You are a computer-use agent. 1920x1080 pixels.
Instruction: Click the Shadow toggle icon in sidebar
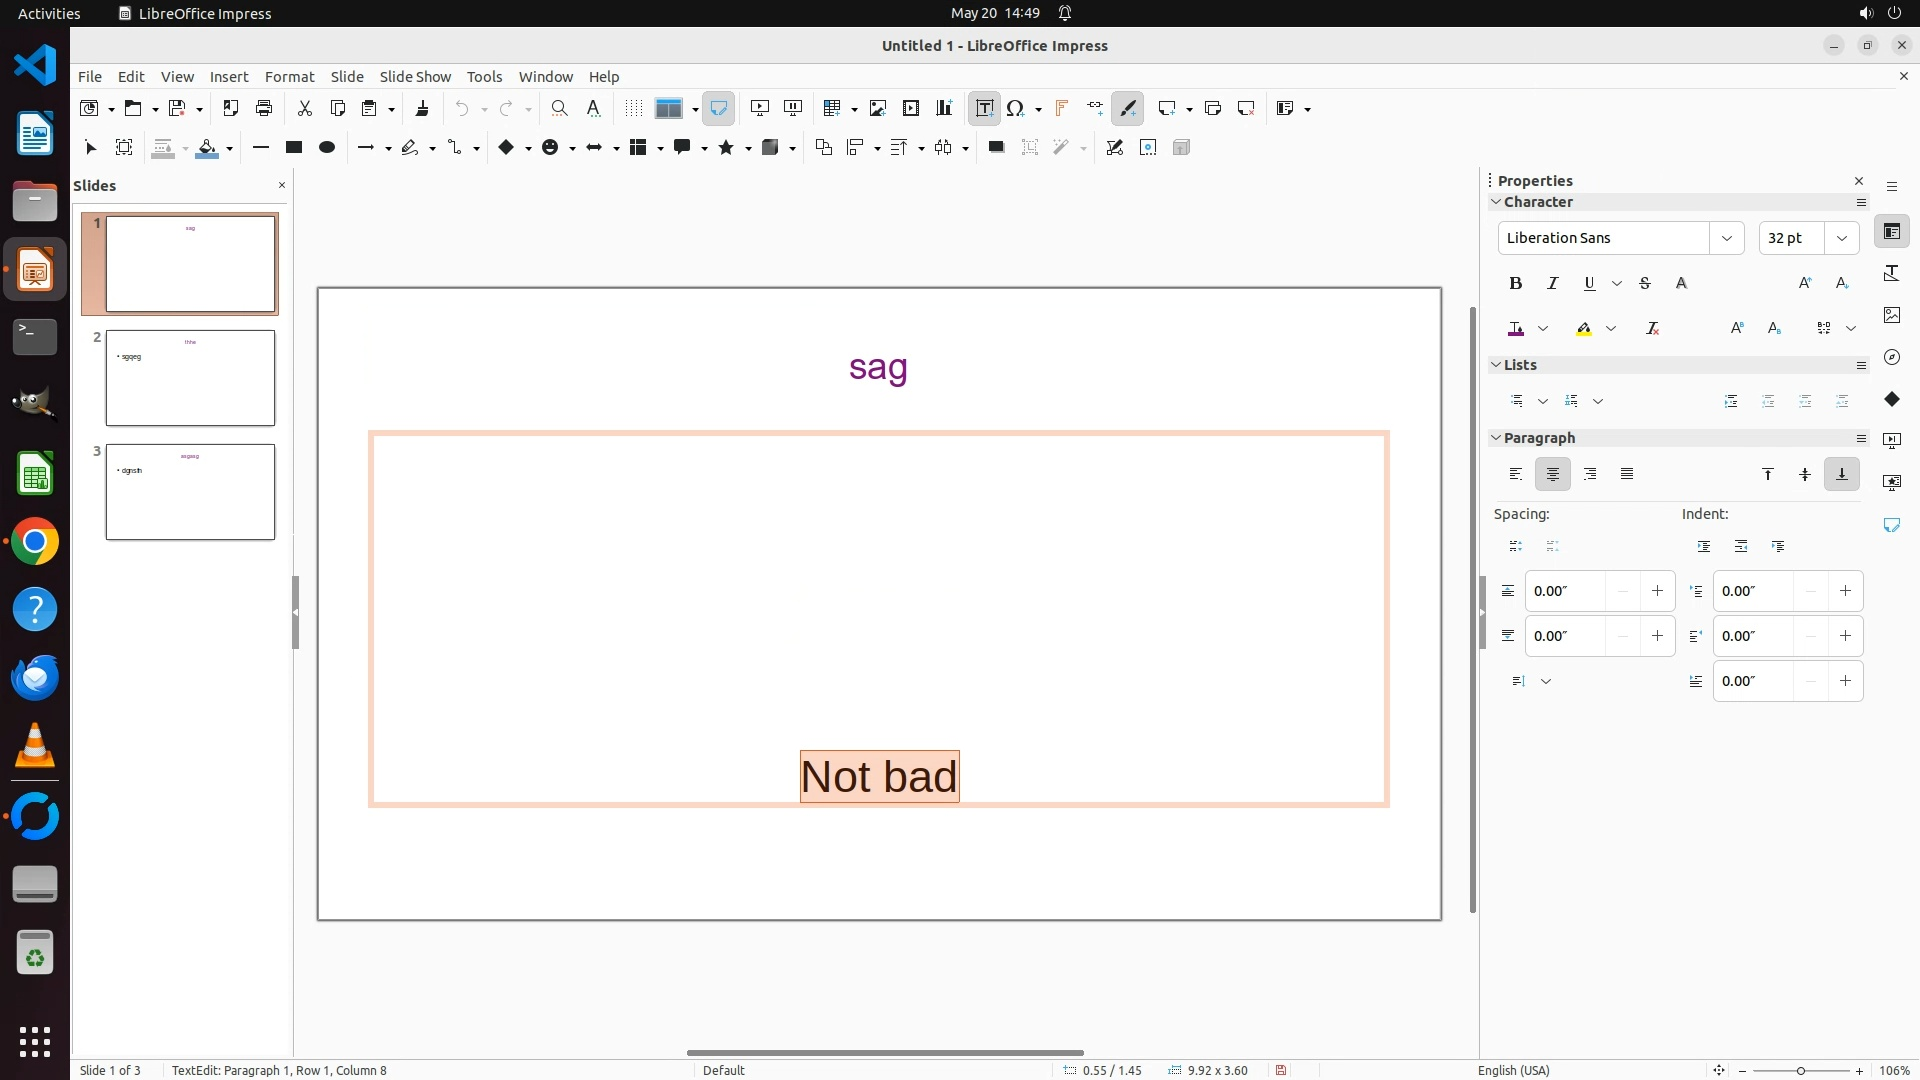pos(1681,283)
